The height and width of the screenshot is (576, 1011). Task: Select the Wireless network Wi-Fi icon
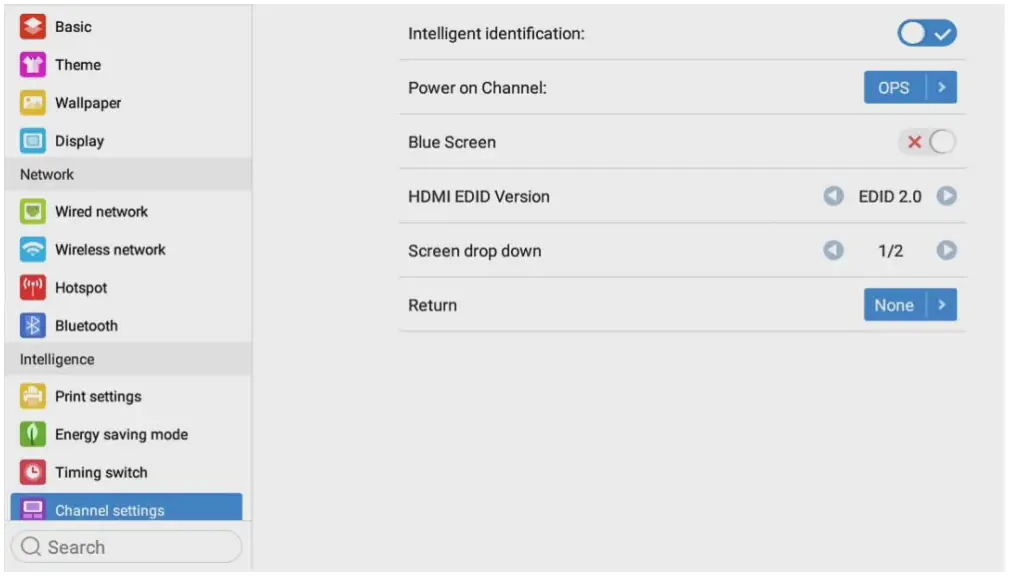click(33, 250)
